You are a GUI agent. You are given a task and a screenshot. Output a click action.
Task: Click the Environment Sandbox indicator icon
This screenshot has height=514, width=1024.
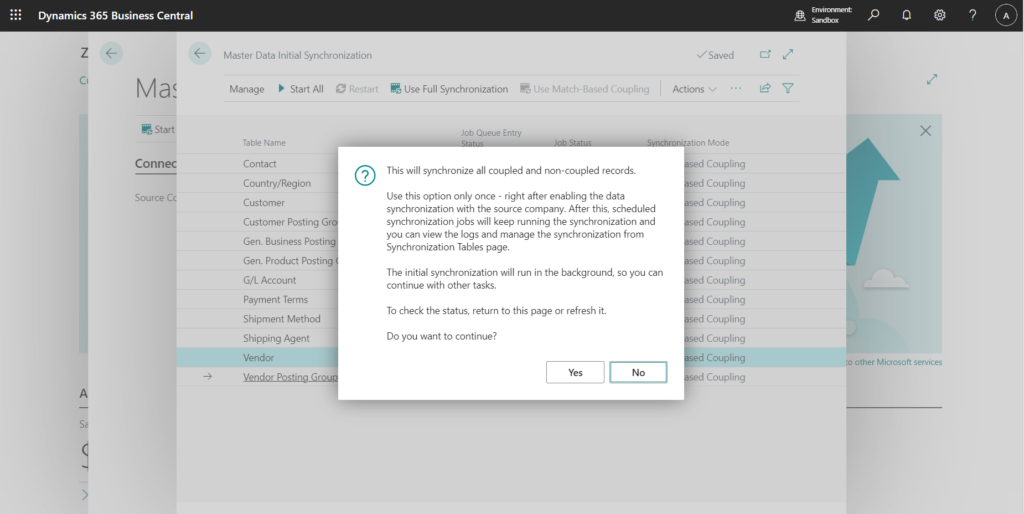click(799, 15)
